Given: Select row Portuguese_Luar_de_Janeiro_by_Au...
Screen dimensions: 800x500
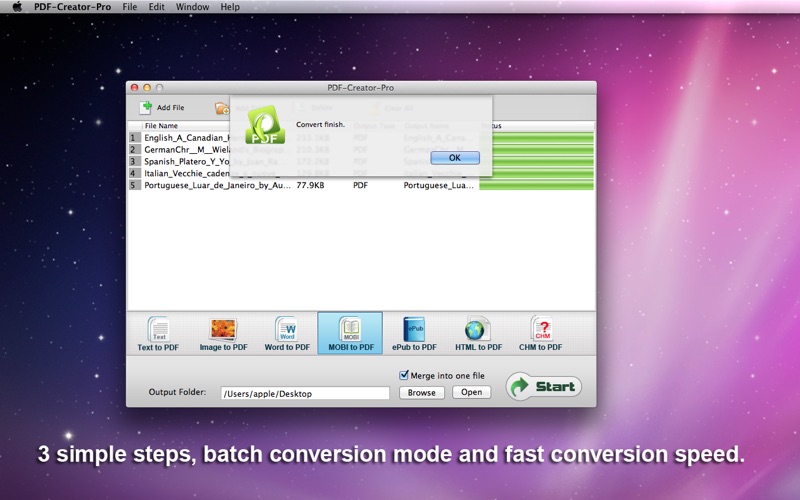Looking at the screenshot, I should (x=361, y=185).
